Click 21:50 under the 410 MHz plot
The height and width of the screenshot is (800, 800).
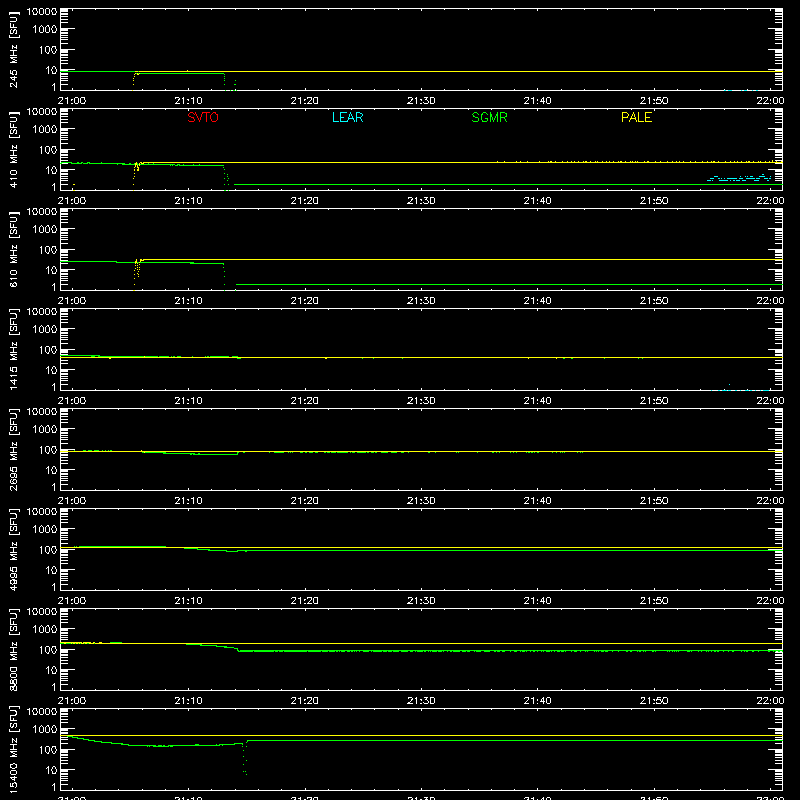pyautogui.click(x=654, y=201)
